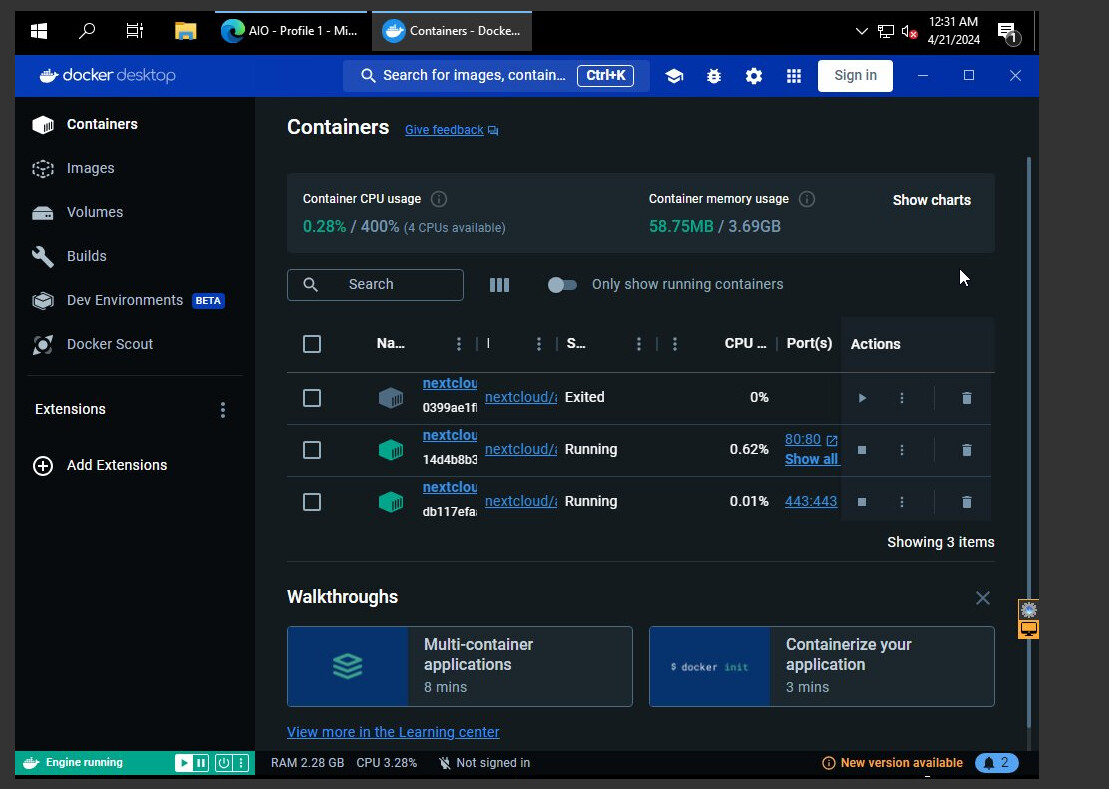Go to Images in the sidebar
The width and height of the screenshot is (1109, 789).
pyautogui.click(x=90, y=168)
